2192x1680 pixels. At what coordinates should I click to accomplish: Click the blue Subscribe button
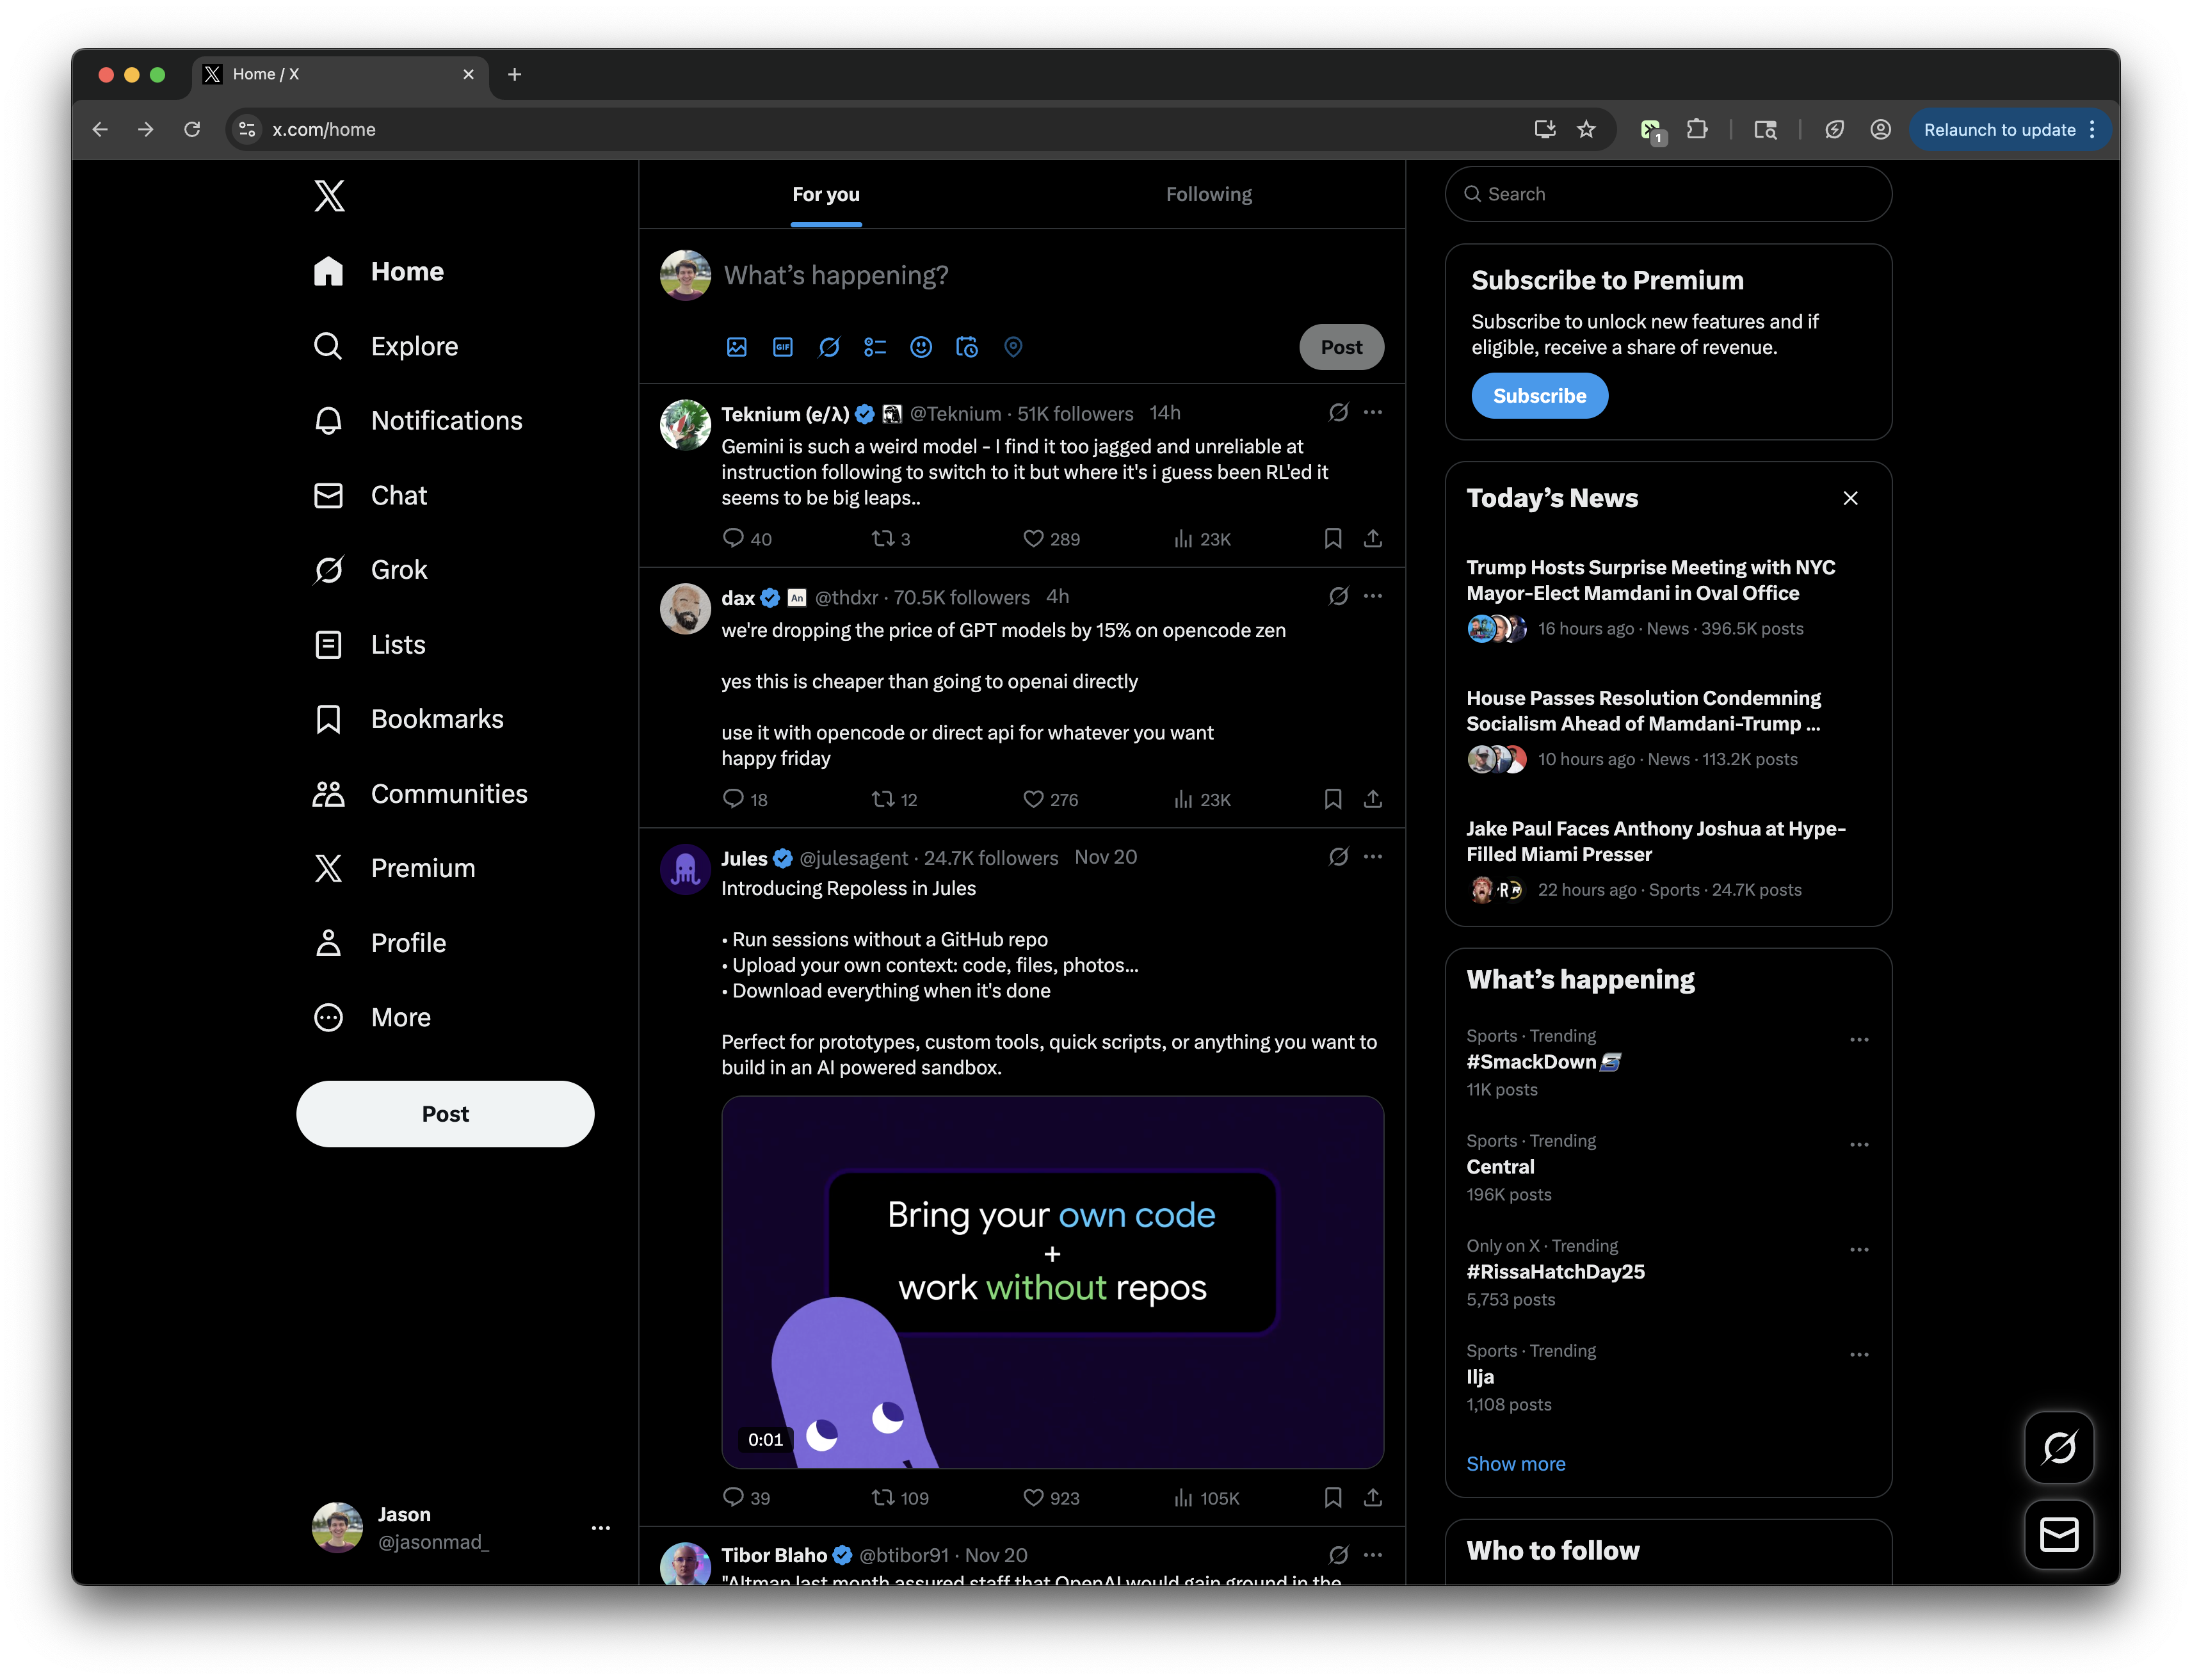pos(1539,396)
